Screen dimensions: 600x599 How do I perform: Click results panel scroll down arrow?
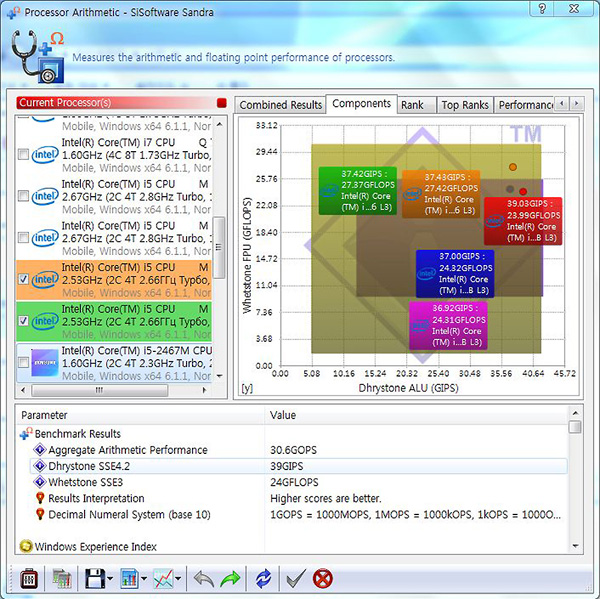coord(575,546)
